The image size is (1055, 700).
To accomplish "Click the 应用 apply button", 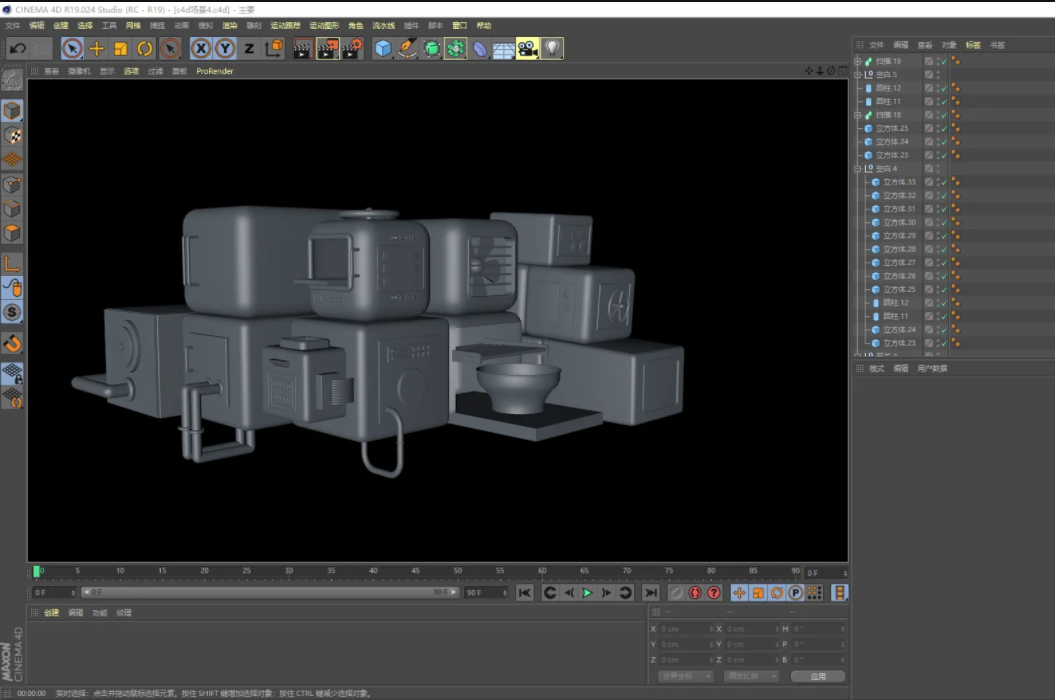I will click(x=818, y=676).
